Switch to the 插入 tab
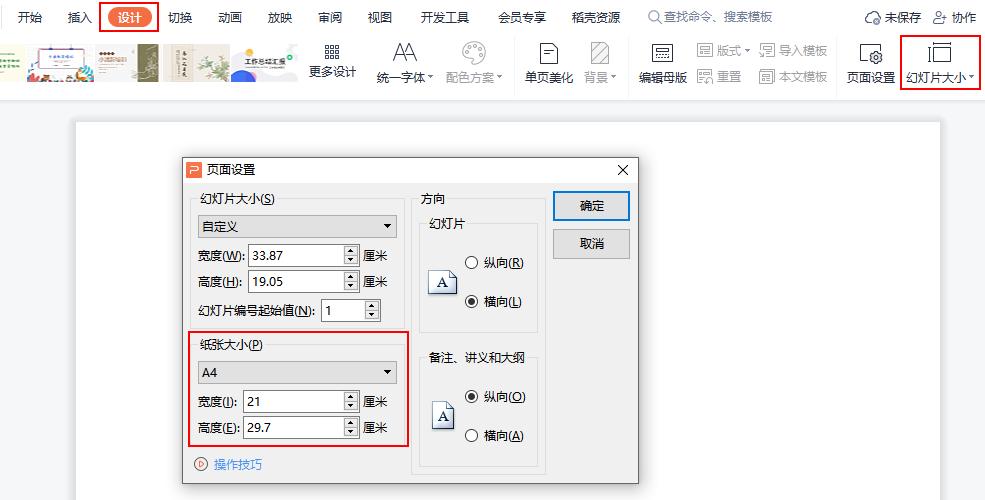The width and height of the screenshot is (985, 500). coord(79,18)
